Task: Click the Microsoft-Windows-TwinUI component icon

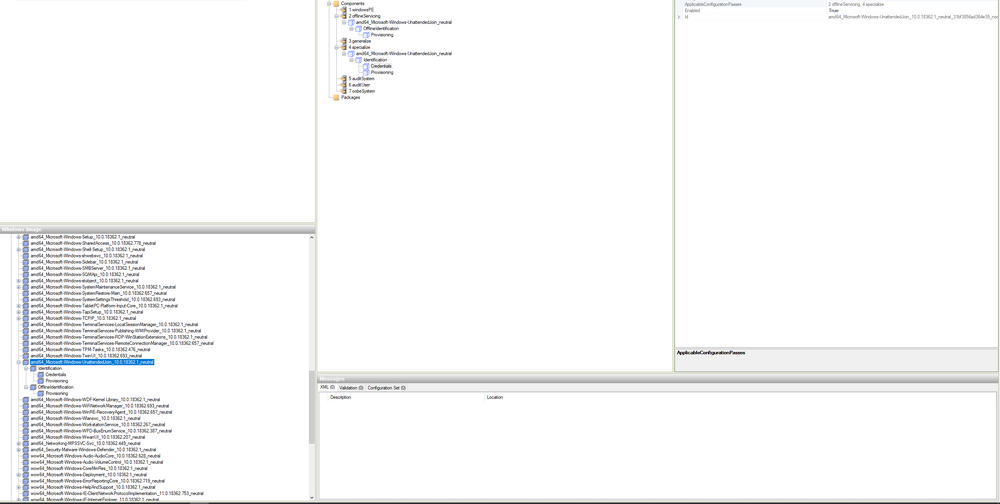Action: click(26, 356)
